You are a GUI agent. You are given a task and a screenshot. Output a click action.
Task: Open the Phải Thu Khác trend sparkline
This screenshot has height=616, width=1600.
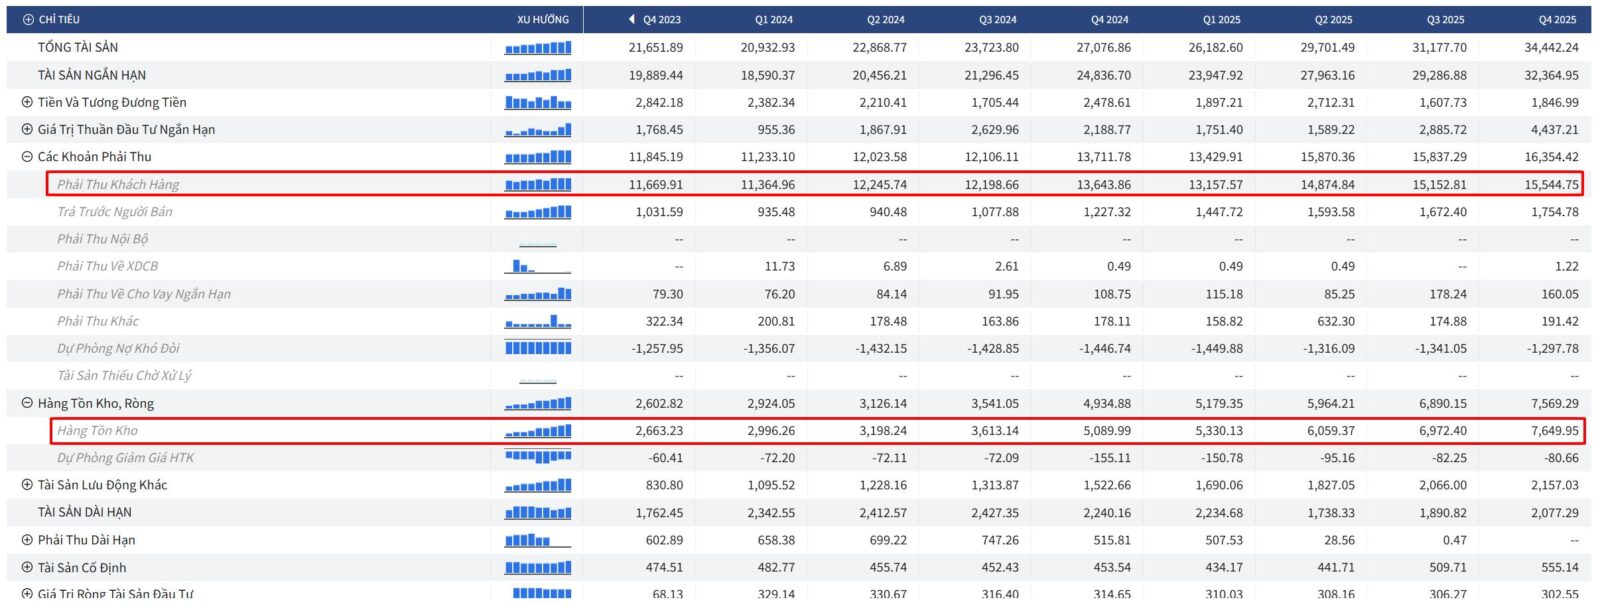pyautogui.click(x=538, y=322)
